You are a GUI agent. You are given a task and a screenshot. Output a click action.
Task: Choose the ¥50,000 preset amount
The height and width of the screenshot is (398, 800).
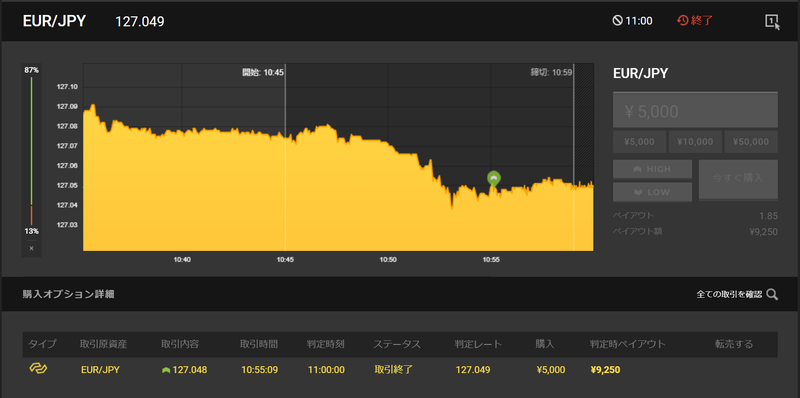(751, 142)
